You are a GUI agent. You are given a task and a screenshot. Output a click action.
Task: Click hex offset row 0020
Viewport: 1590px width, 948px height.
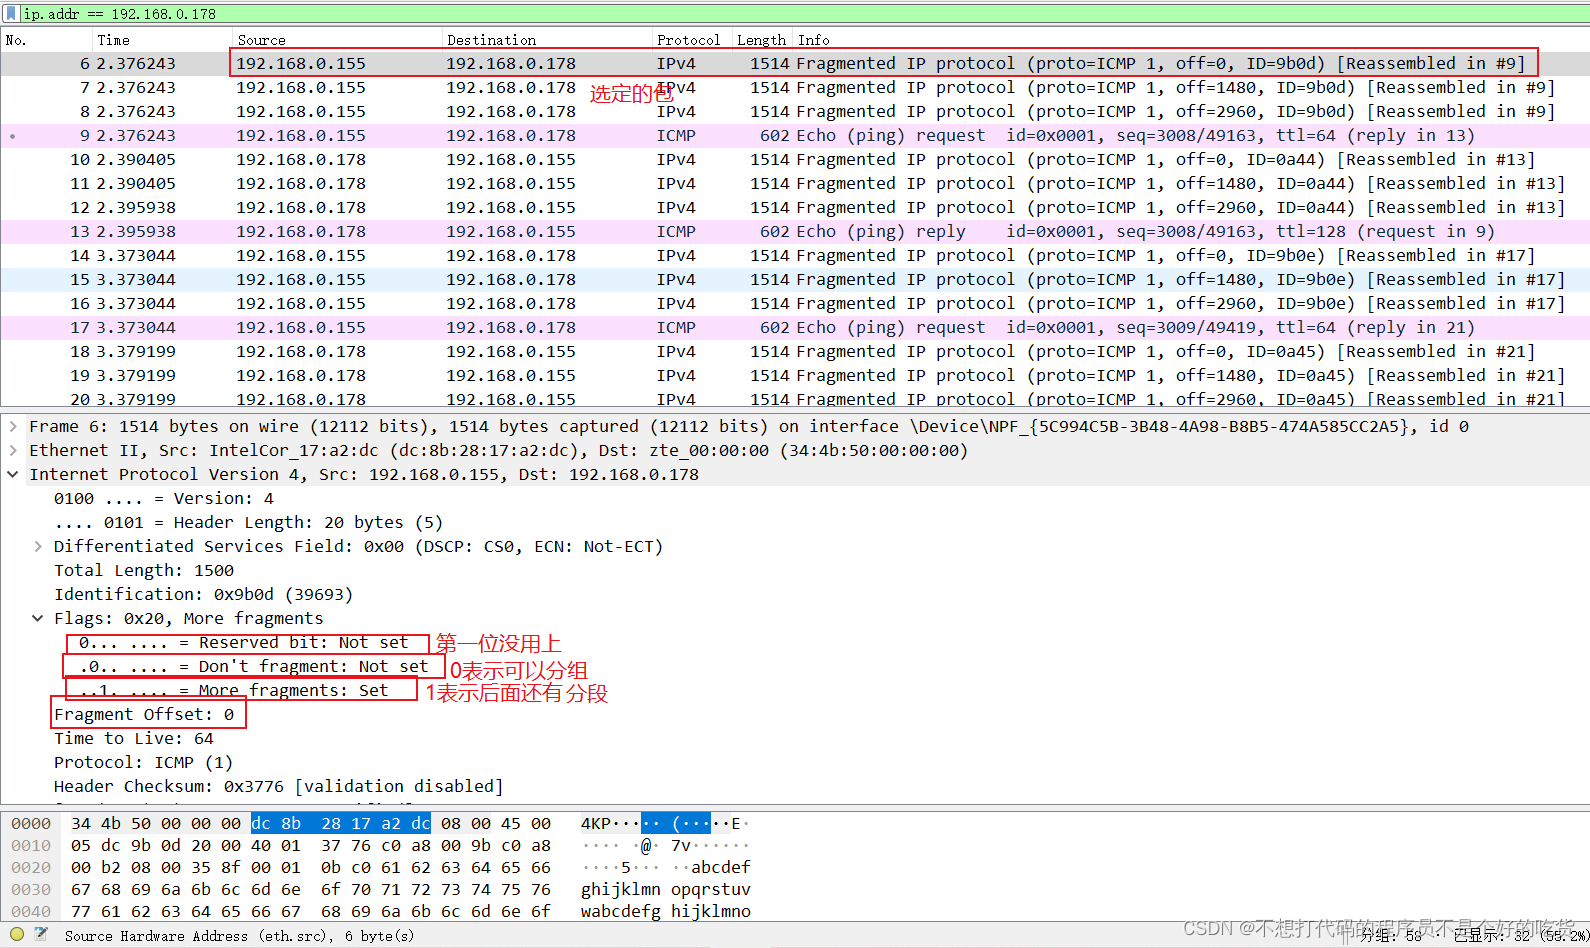click(x=31, y=867)
